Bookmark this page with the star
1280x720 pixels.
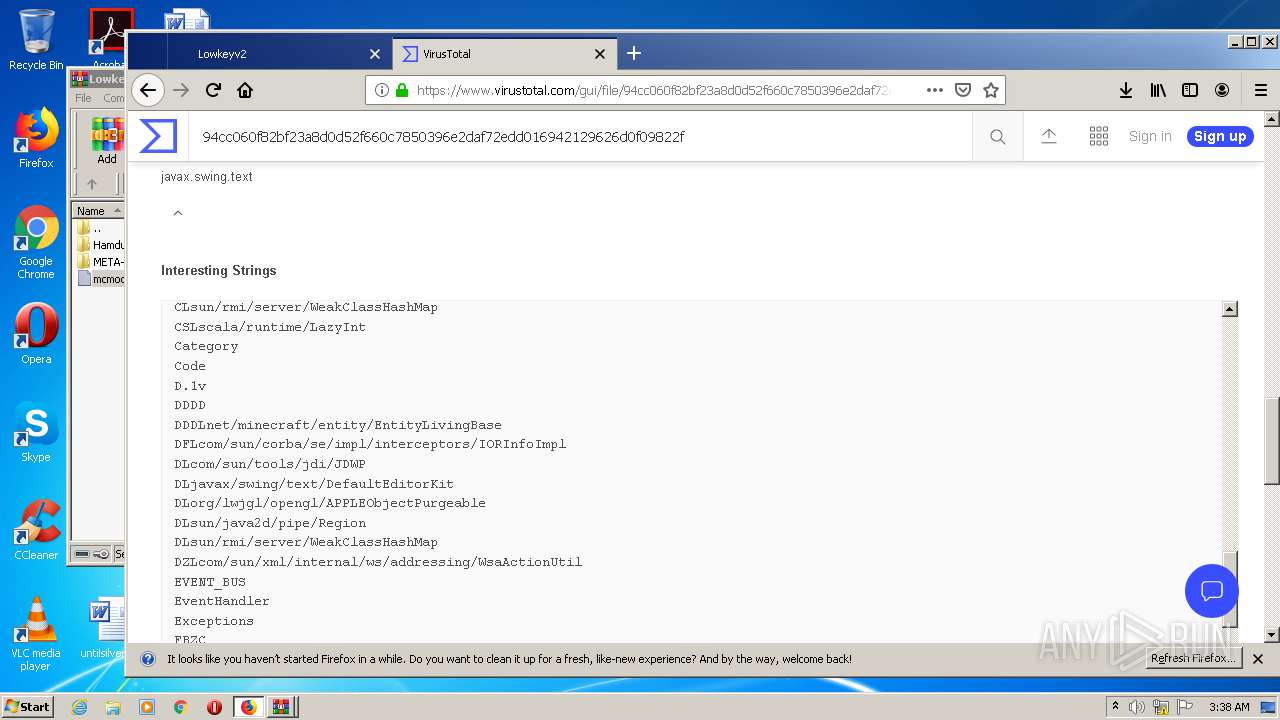pyautogui.click(x=991, y=90)
